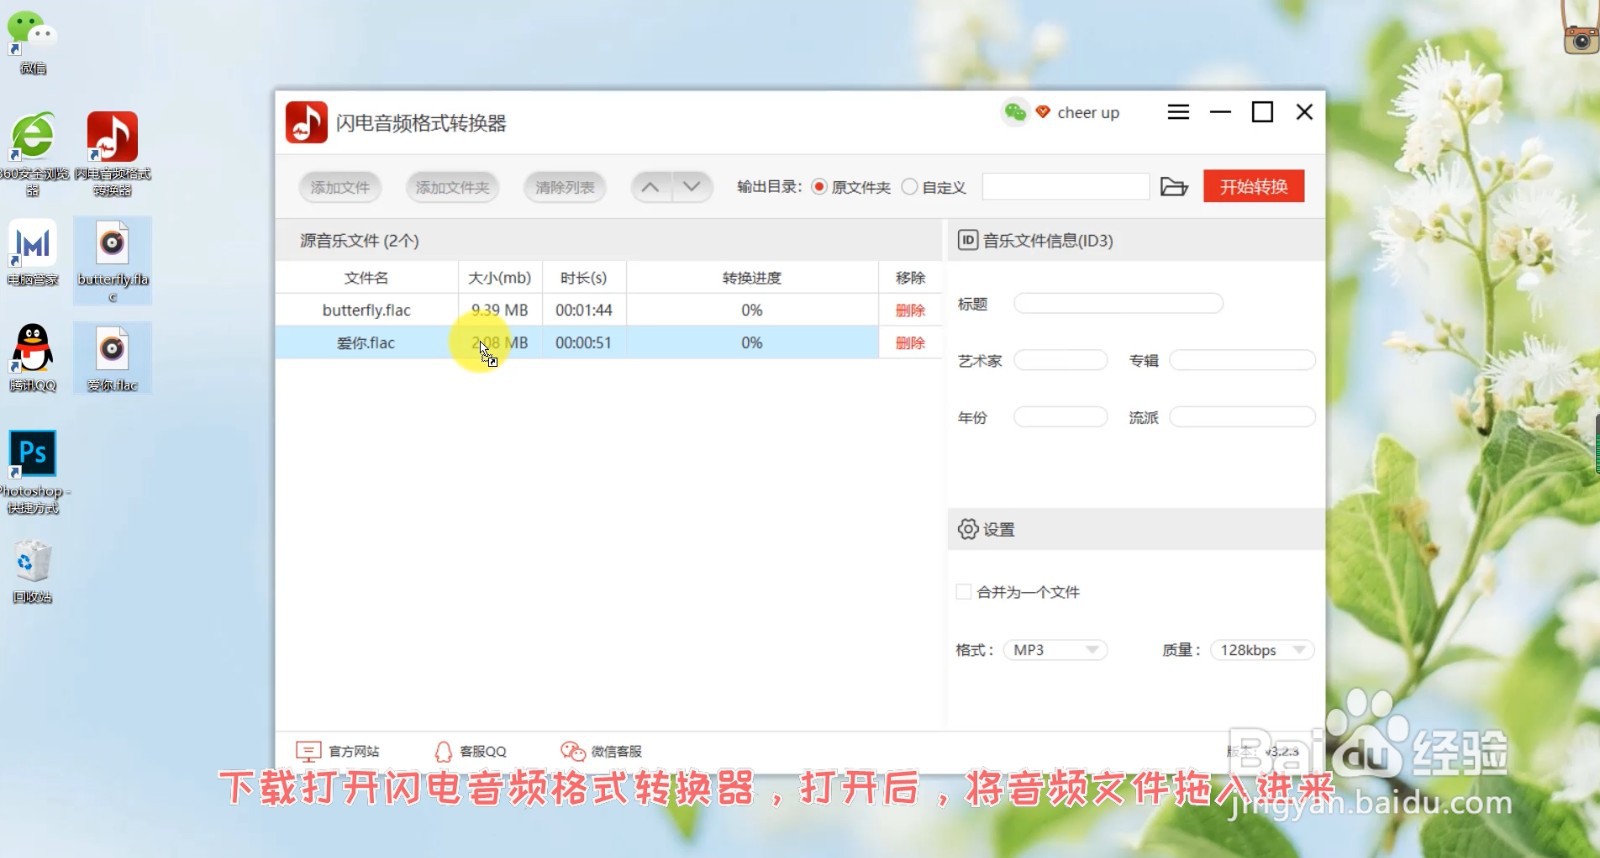Click the 0% progress of butterfly.flac

click(752, 310)
